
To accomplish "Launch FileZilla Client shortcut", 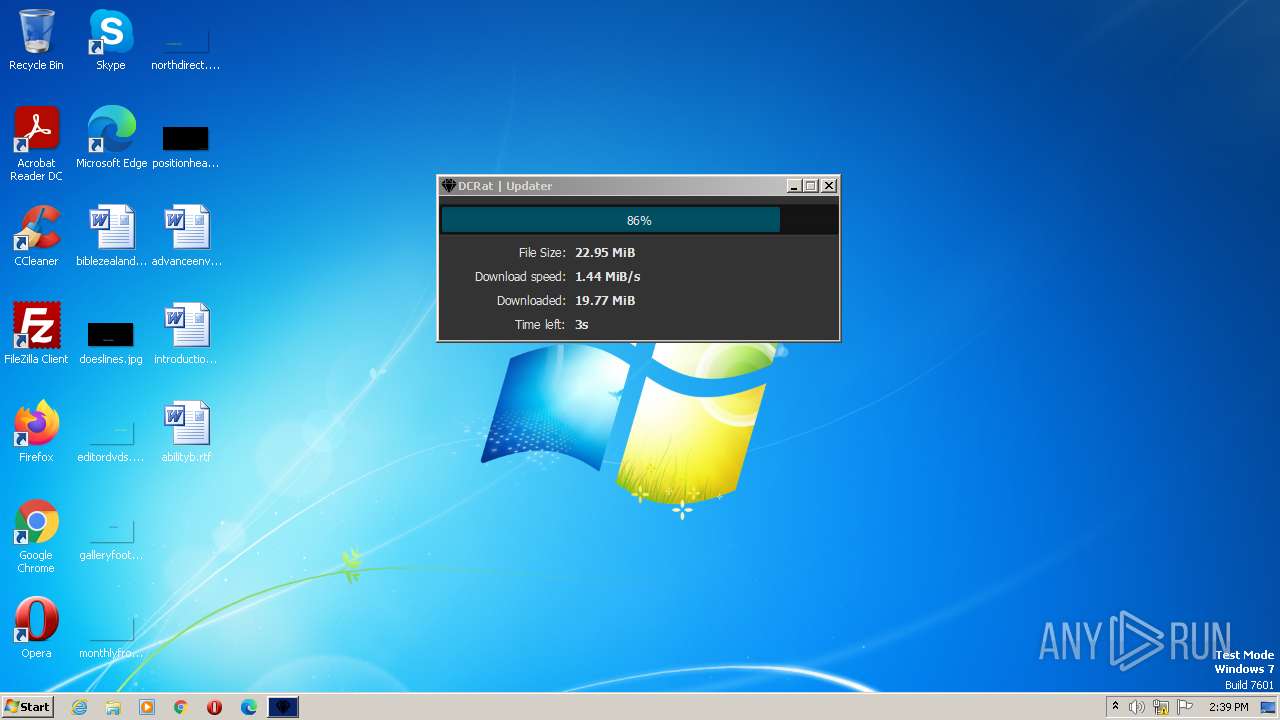I will point(36,334).
